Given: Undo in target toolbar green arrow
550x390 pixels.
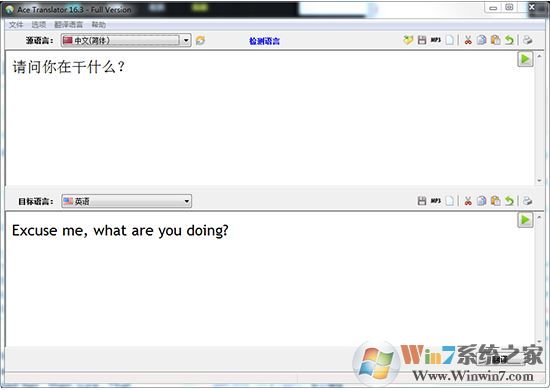Looking at the screenshot, I should 509,201.
